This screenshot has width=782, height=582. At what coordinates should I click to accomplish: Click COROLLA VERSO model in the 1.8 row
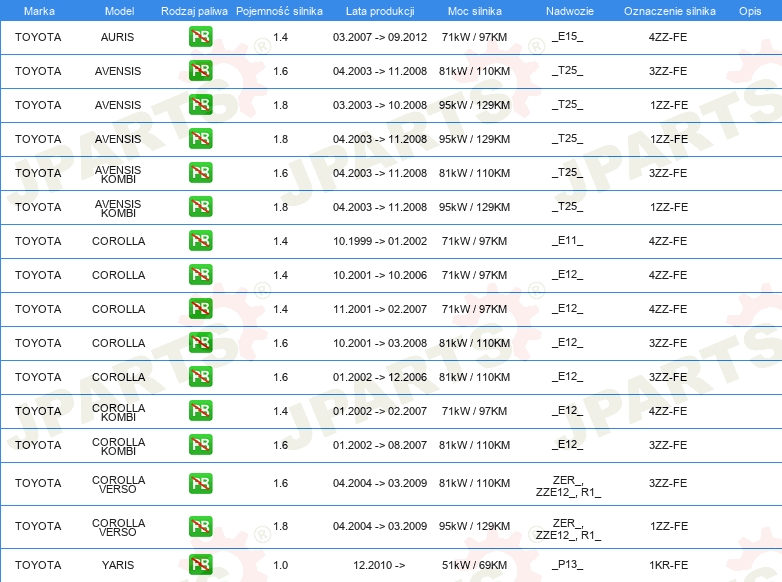pos(118,527)
